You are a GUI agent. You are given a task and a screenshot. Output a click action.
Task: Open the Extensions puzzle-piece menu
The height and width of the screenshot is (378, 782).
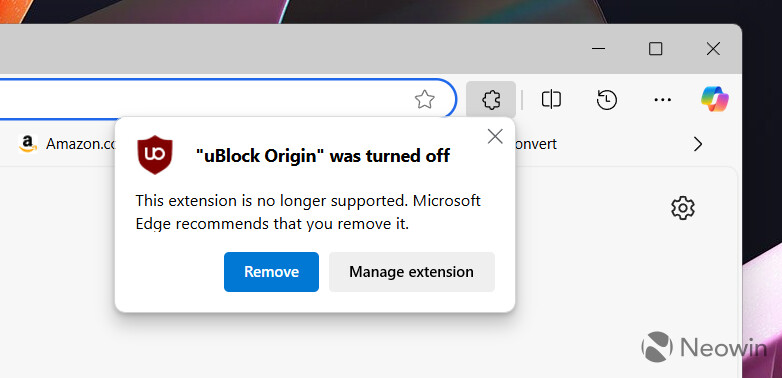491,100
